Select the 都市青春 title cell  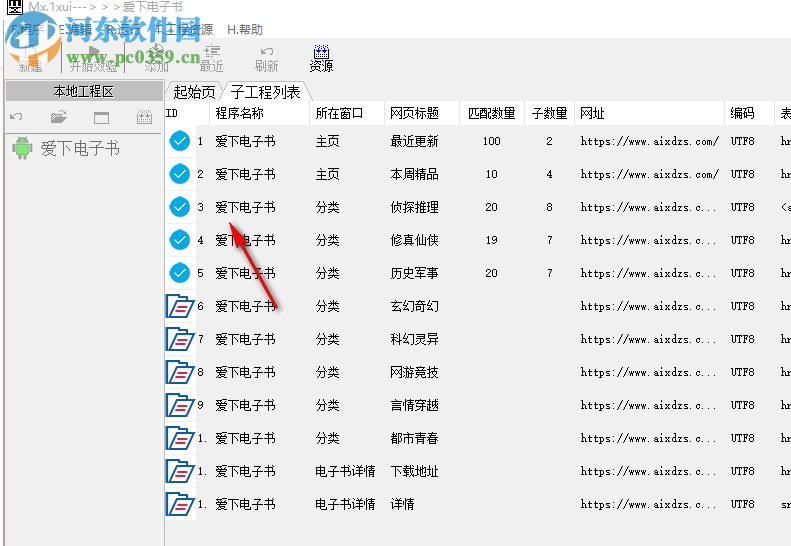pyautogui.click(x=414, y=438)
